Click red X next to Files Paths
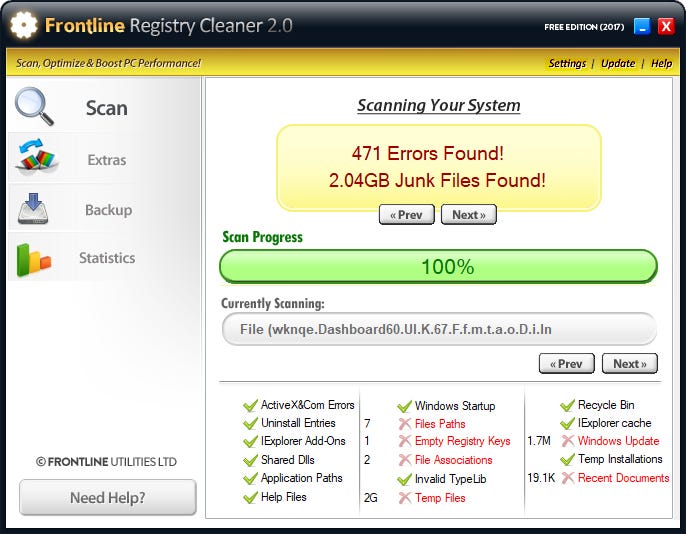Viewport: 686px width, 534px height. pos(405,424)
